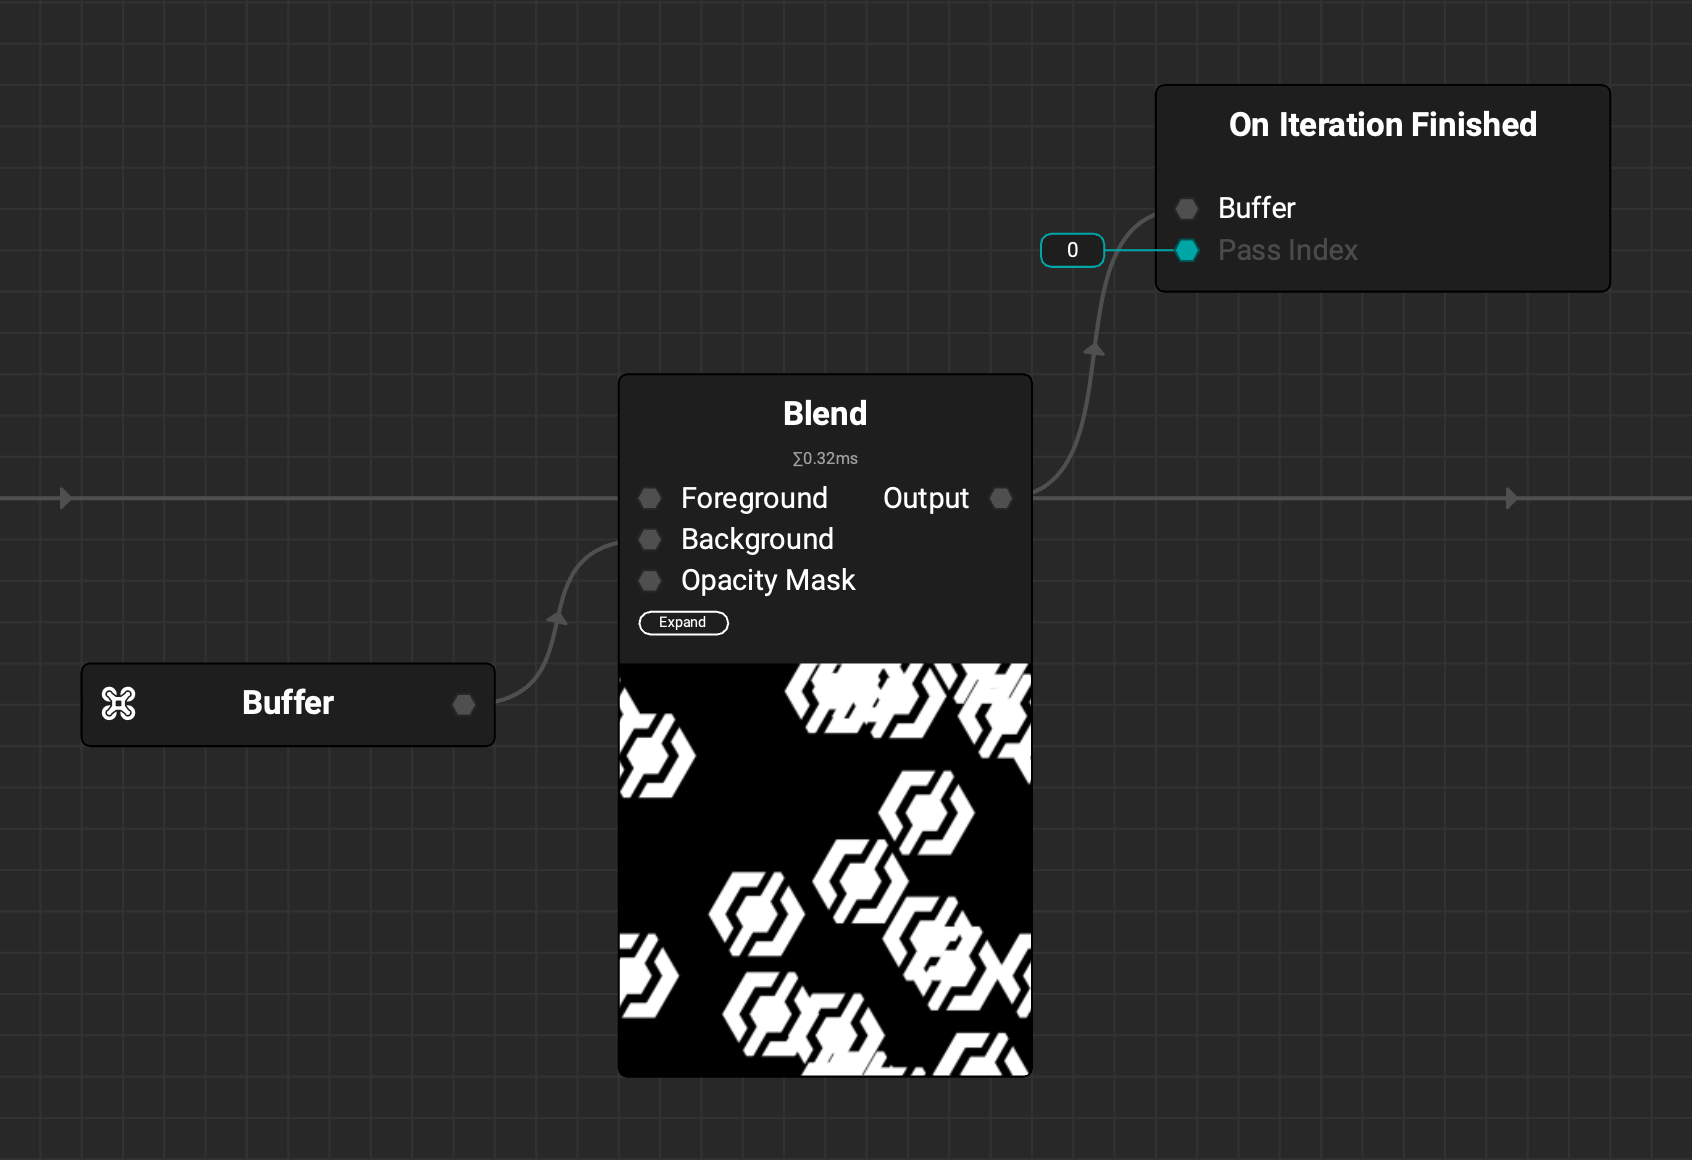The image size is (1692, 1160).
Task: Click the Foreground input label
Action: coord(754,498)
